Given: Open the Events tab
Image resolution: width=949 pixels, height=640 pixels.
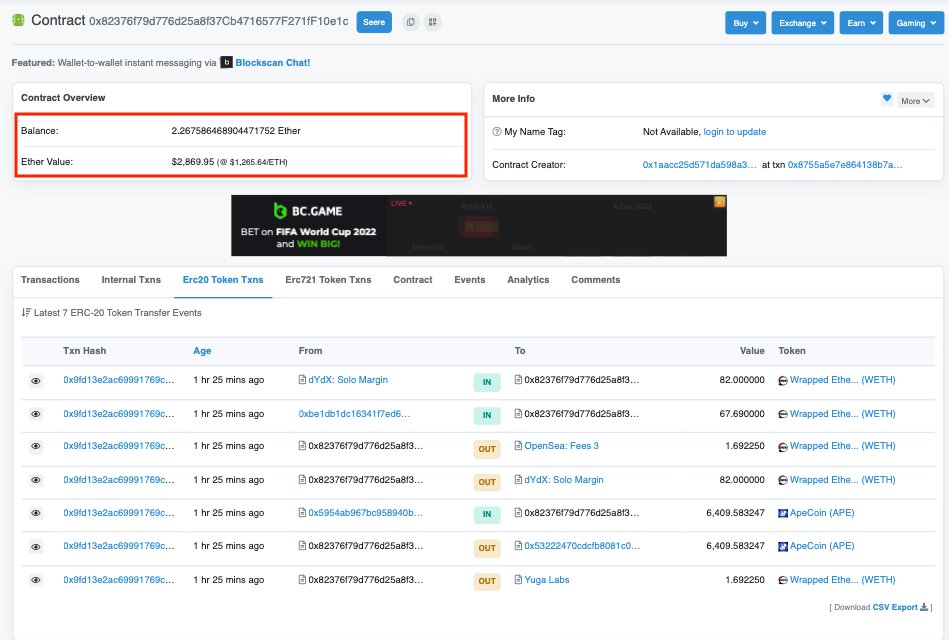Looking at the screenshot, I should (470, 280).
